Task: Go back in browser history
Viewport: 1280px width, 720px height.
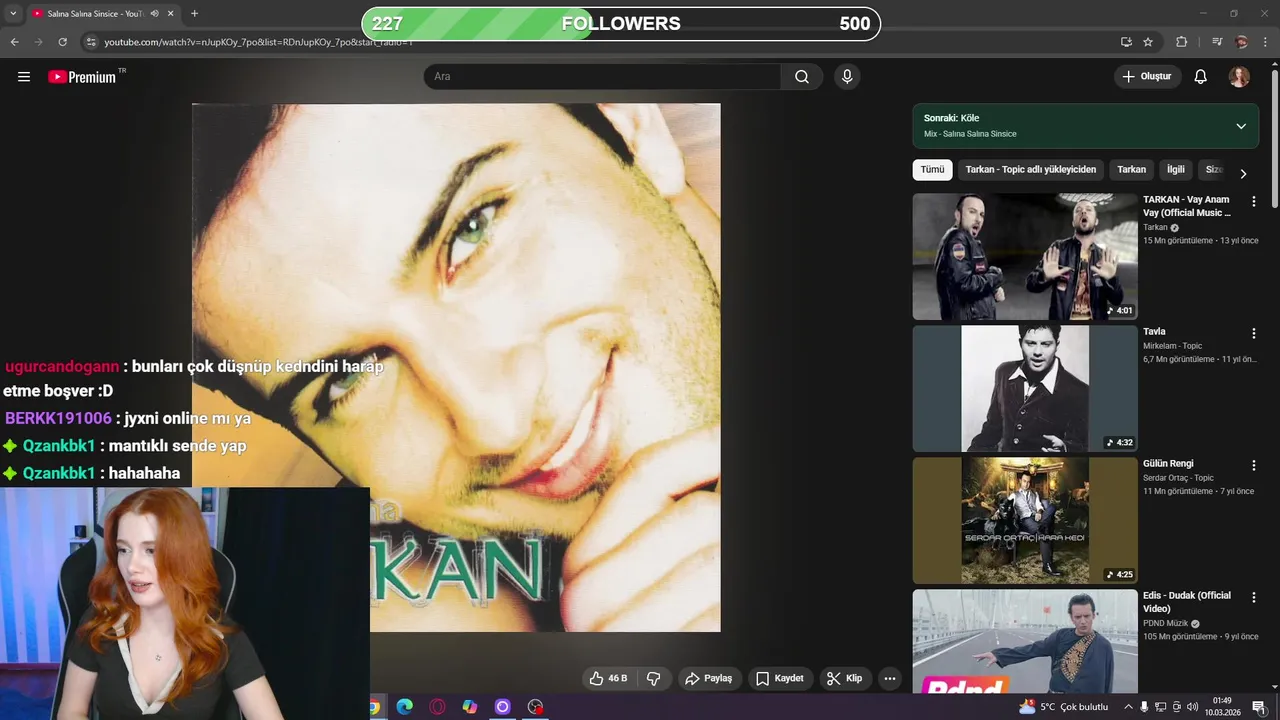Action: (14, 42)
